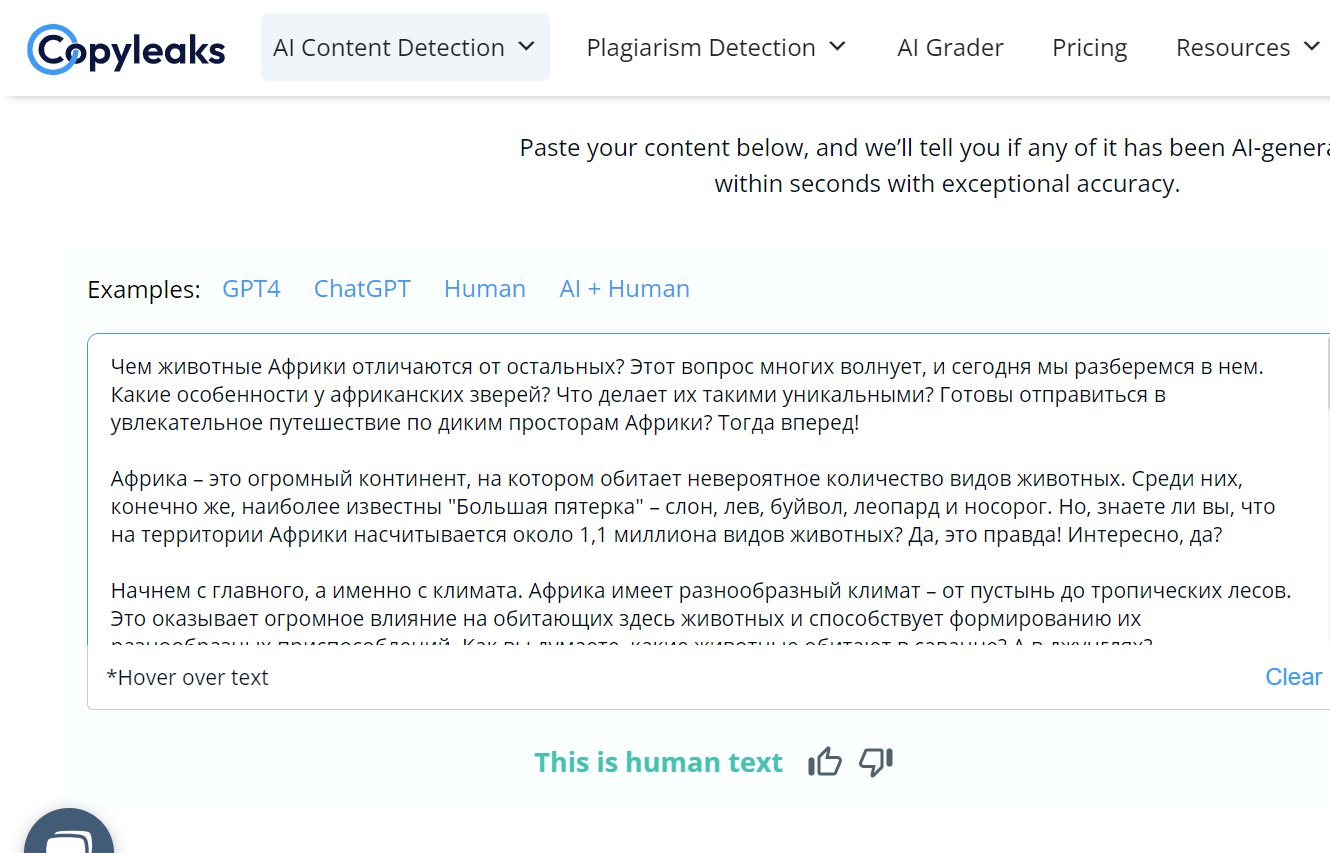Viewport: 1330px width, 853px height.
Task: Open the chat support widget
Action: pyautogui.click(x=68, y=836)
